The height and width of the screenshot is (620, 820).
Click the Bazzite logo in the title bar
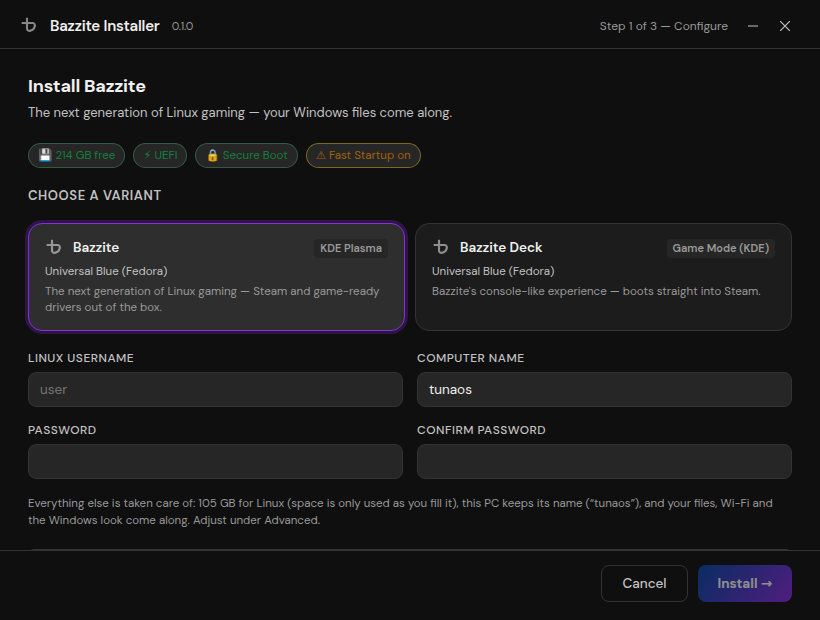click(x=29, y=25)
